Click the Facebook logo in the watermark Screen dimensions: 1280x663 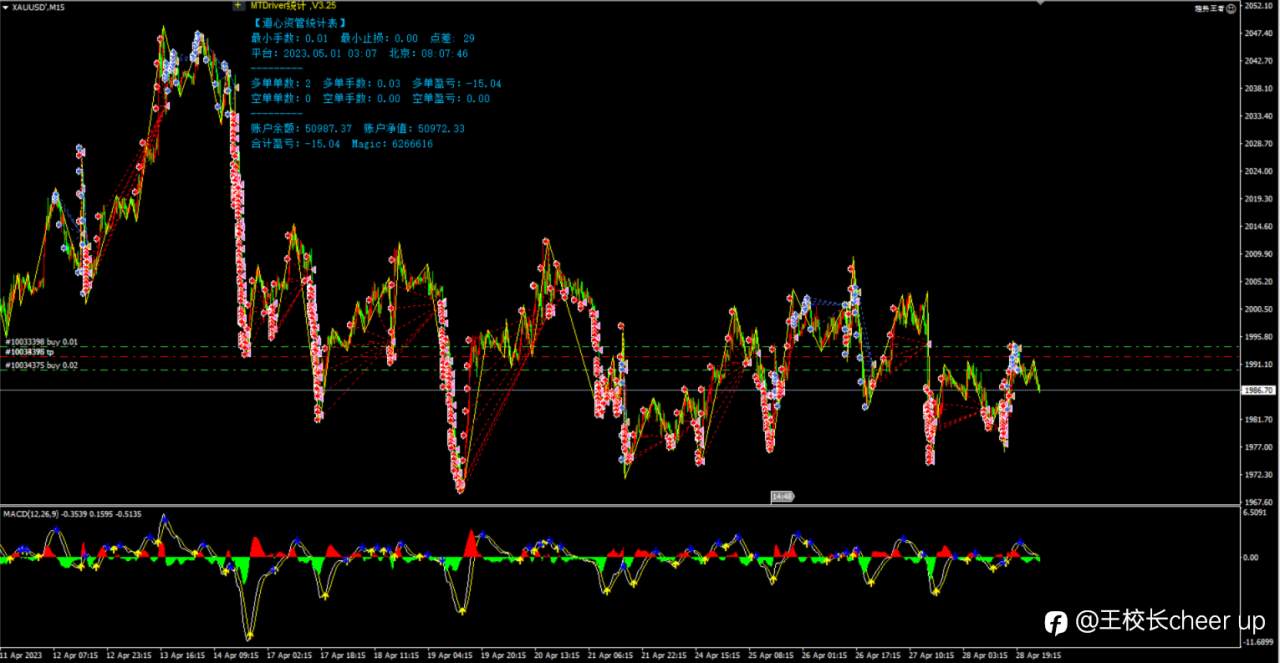pos(1056,622)
